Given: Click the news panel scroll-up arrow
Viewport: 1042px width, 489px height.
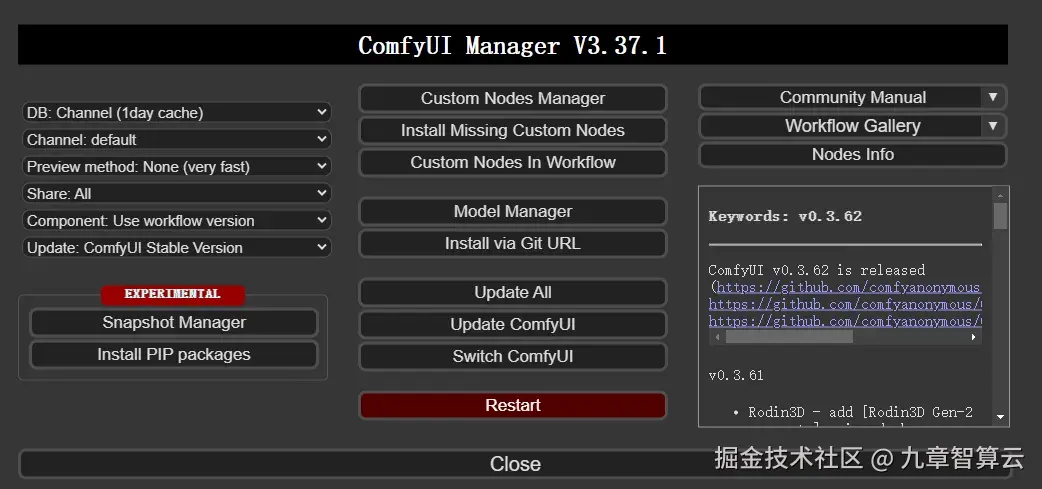Looking at the screenshot, I should click(1000, 195).
